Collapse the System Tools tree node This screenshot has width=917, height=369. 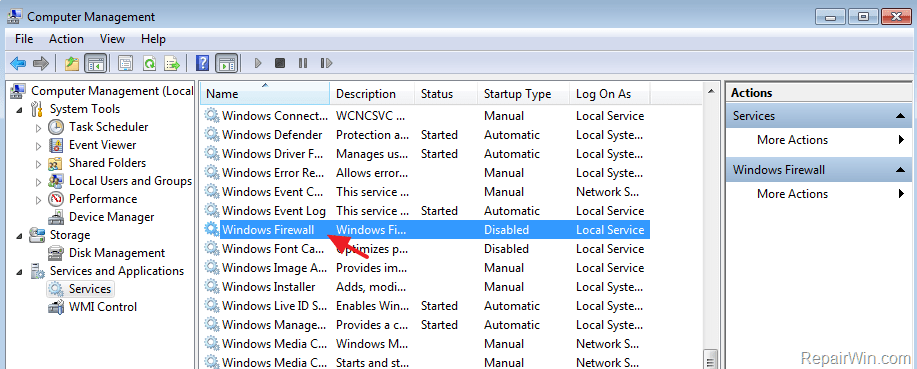(19, 110)
